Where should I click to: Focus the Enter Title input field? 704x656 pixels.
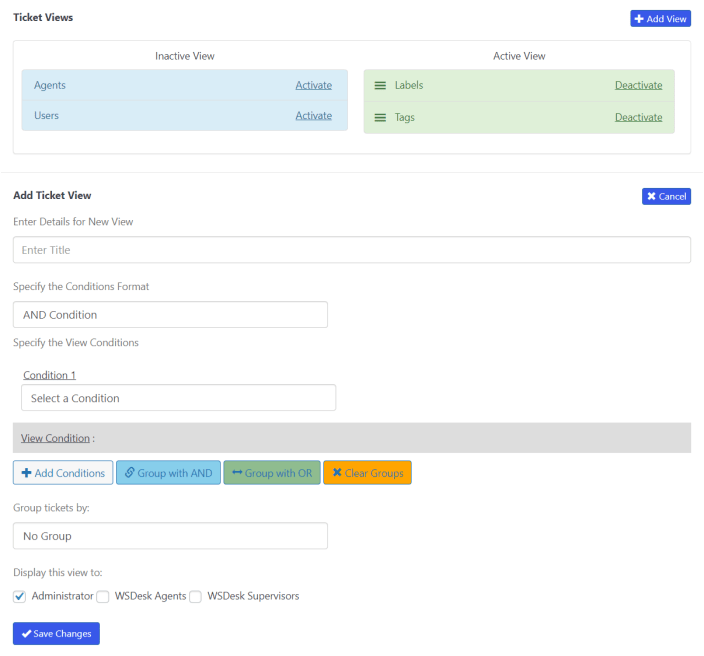click(x=352, y=250)
